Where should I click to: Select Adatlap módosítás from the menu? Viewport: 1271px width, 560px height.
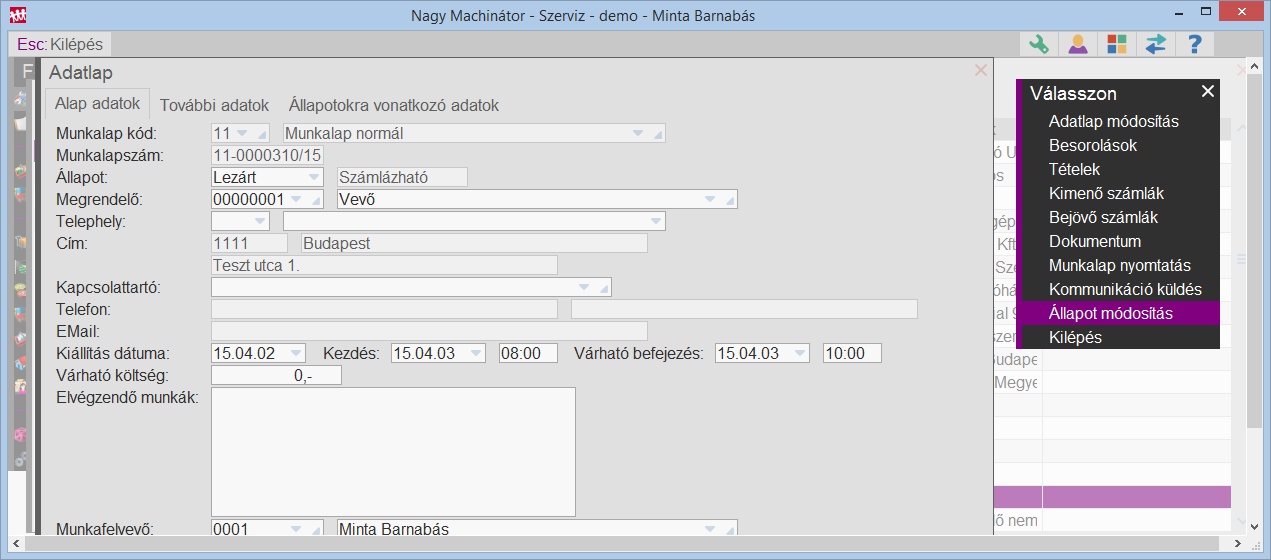(1113, 121)
